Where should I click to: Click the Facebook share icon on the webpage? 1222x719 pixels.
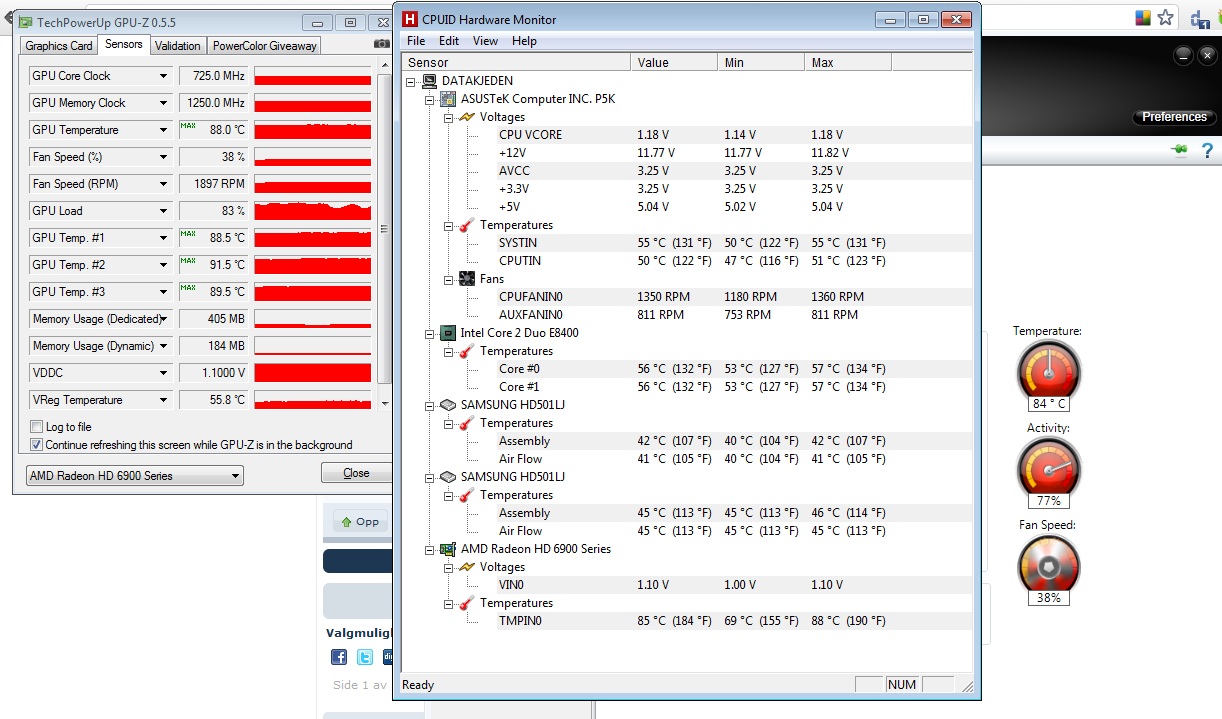[x=339, y=657]
